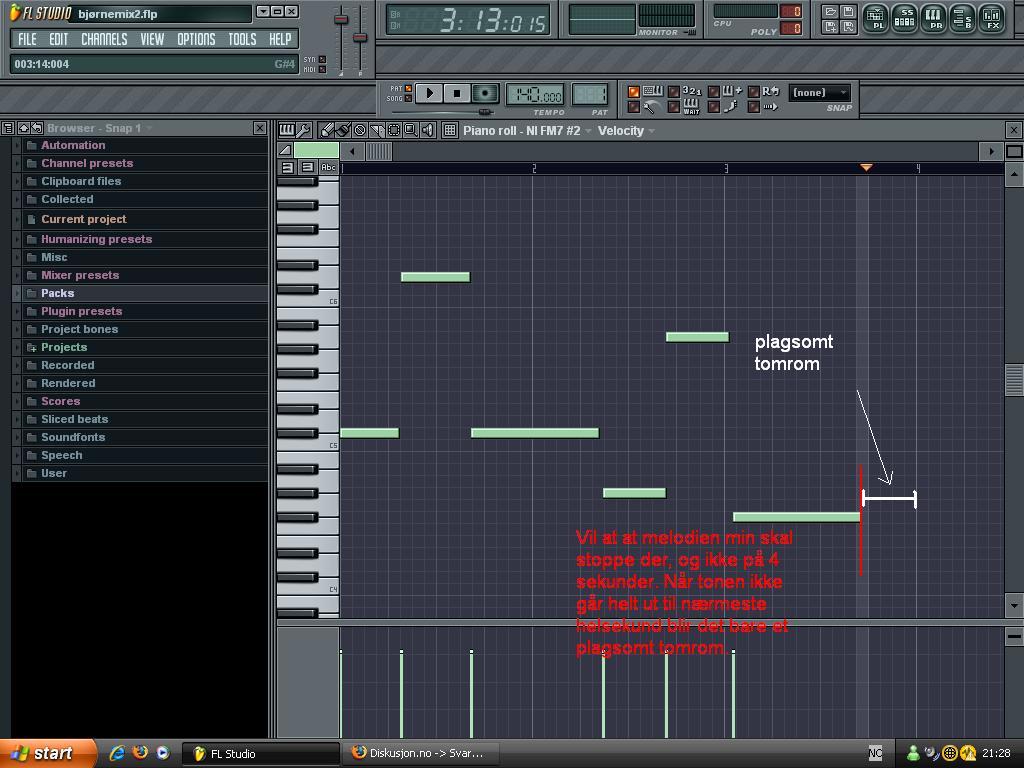The height and width of the screenshot is (768, 1024).
Task: Pick the magnifier Zoom tool
Action: click(411, 131)
